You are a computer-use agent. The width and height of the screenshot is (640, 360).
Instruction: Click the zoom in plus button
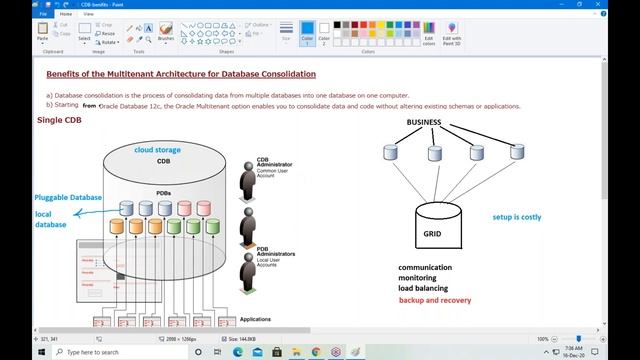coord(603,339)
